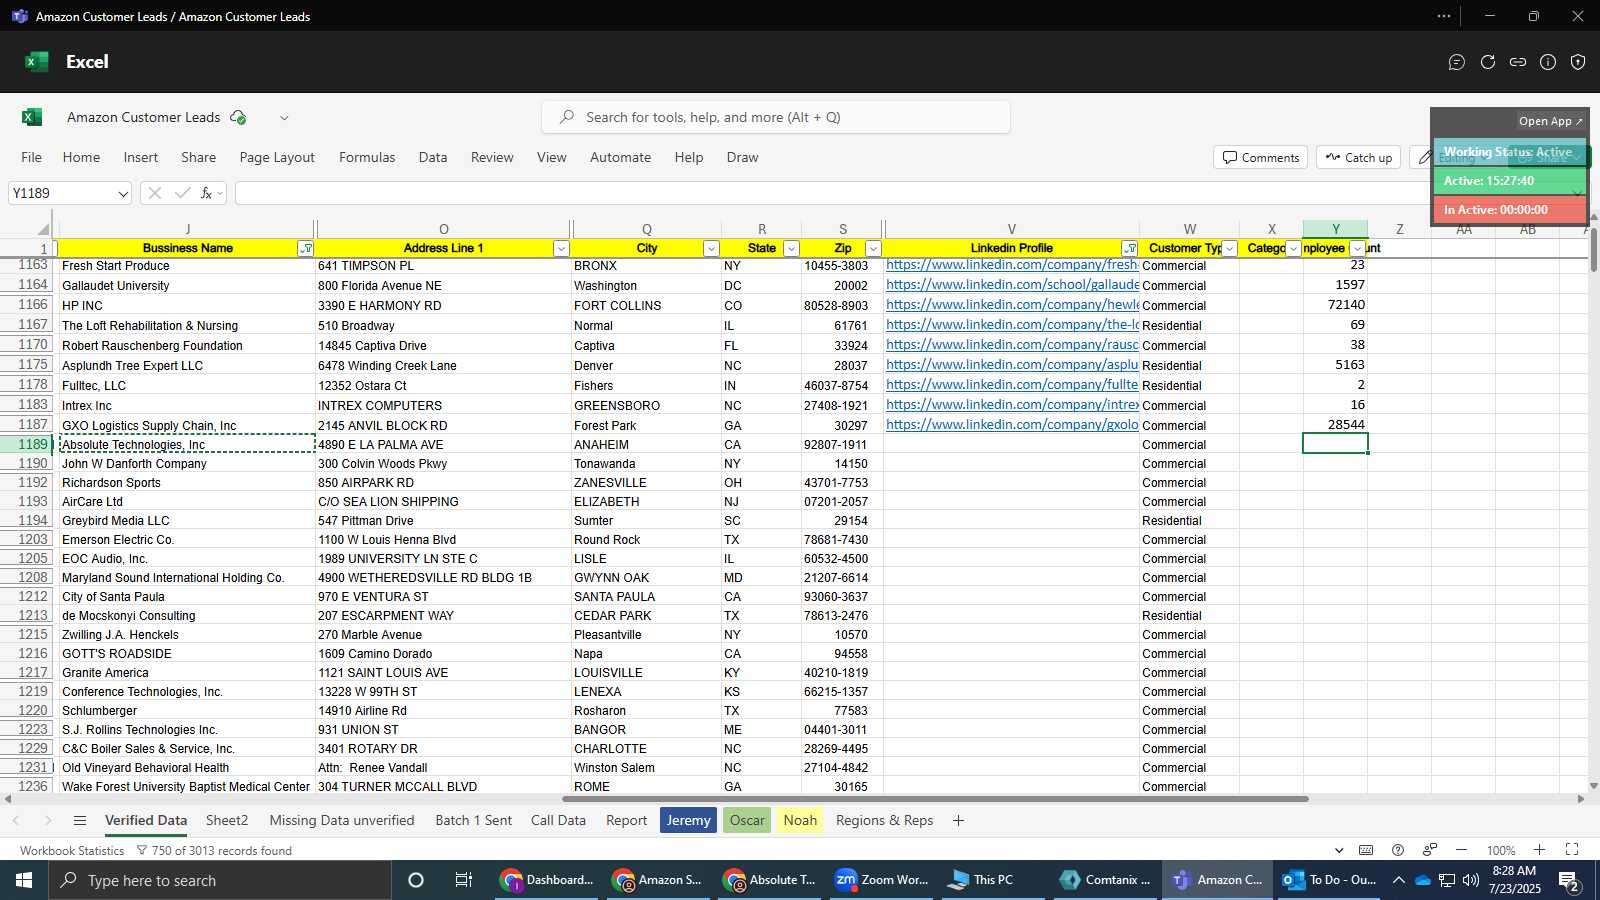Open insert function fx button
Screen dimensions: 1600x900
pos(208,193)
